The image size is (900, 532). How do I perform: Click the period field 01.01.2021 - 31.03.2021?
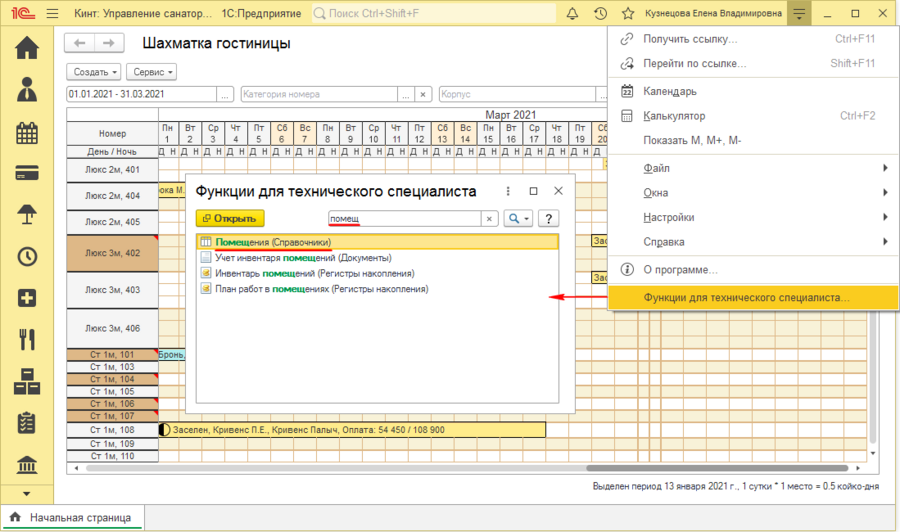[141, 94]
